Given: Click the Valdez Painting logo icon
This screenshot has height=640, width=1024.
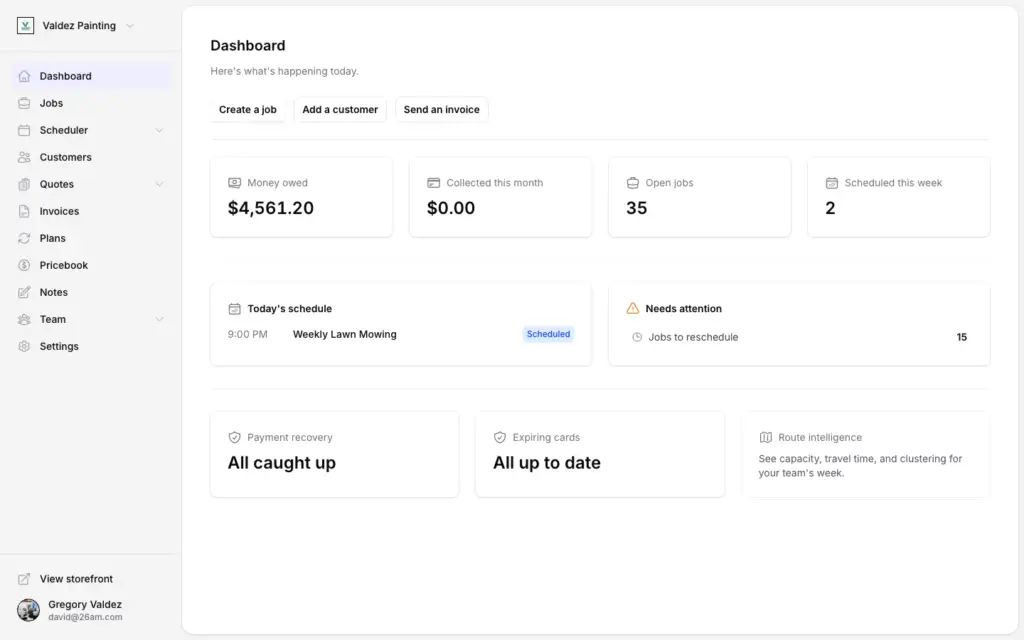Looking at the screenshot, I should click(x=25, y=25).
